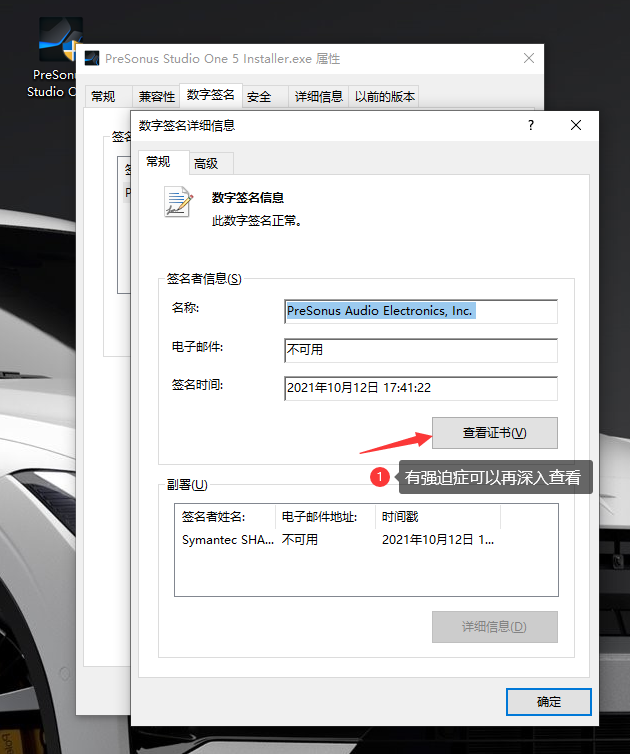
Task: Click the greyed 详细信息(D) button
Action: (x=495, y=627)
